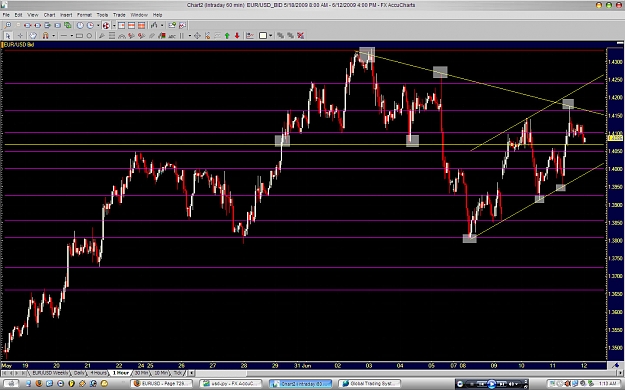Click the media player play button
Image resolution: width=625 pixels, height=390 pixels.
(x=491, y=384)
